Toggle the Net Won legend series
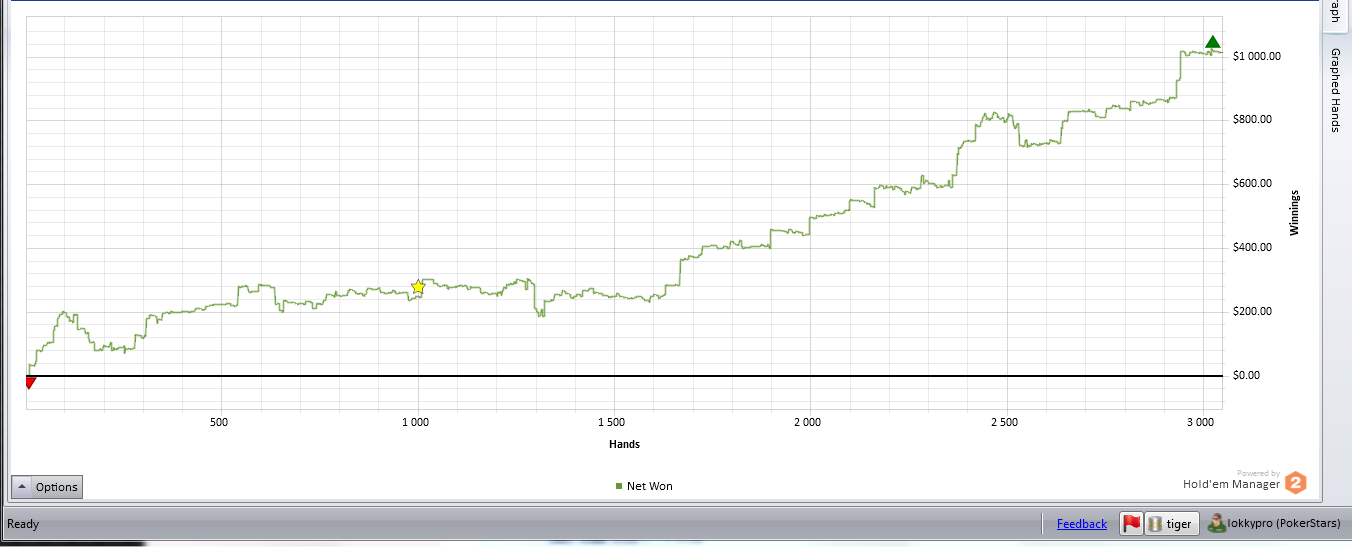The width and height of the screenshot is (1352, 547). (x=644, y=486)
